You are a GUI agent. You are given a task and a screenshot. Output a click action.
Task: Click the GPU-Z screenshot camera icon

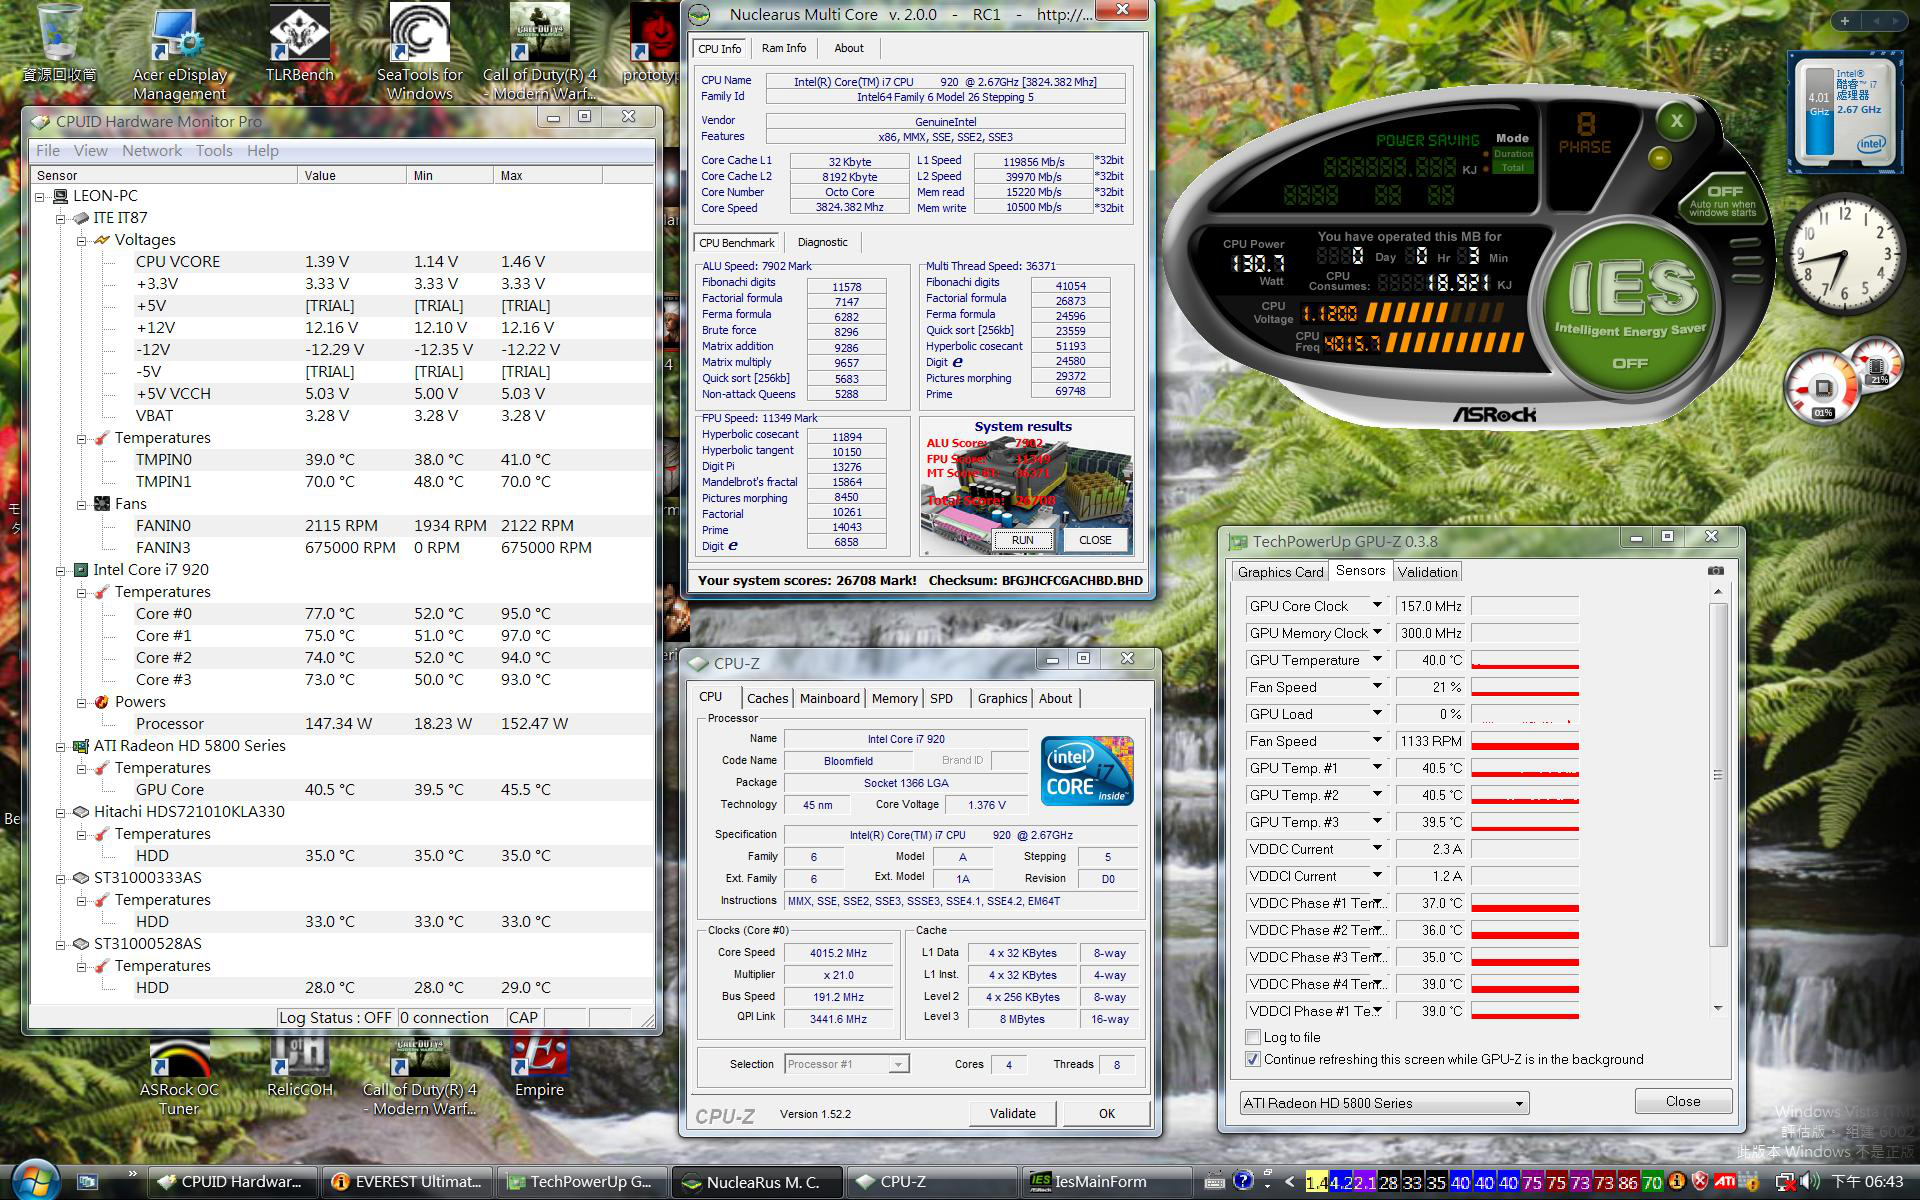pyautogui.click(x=1716, y=571)
